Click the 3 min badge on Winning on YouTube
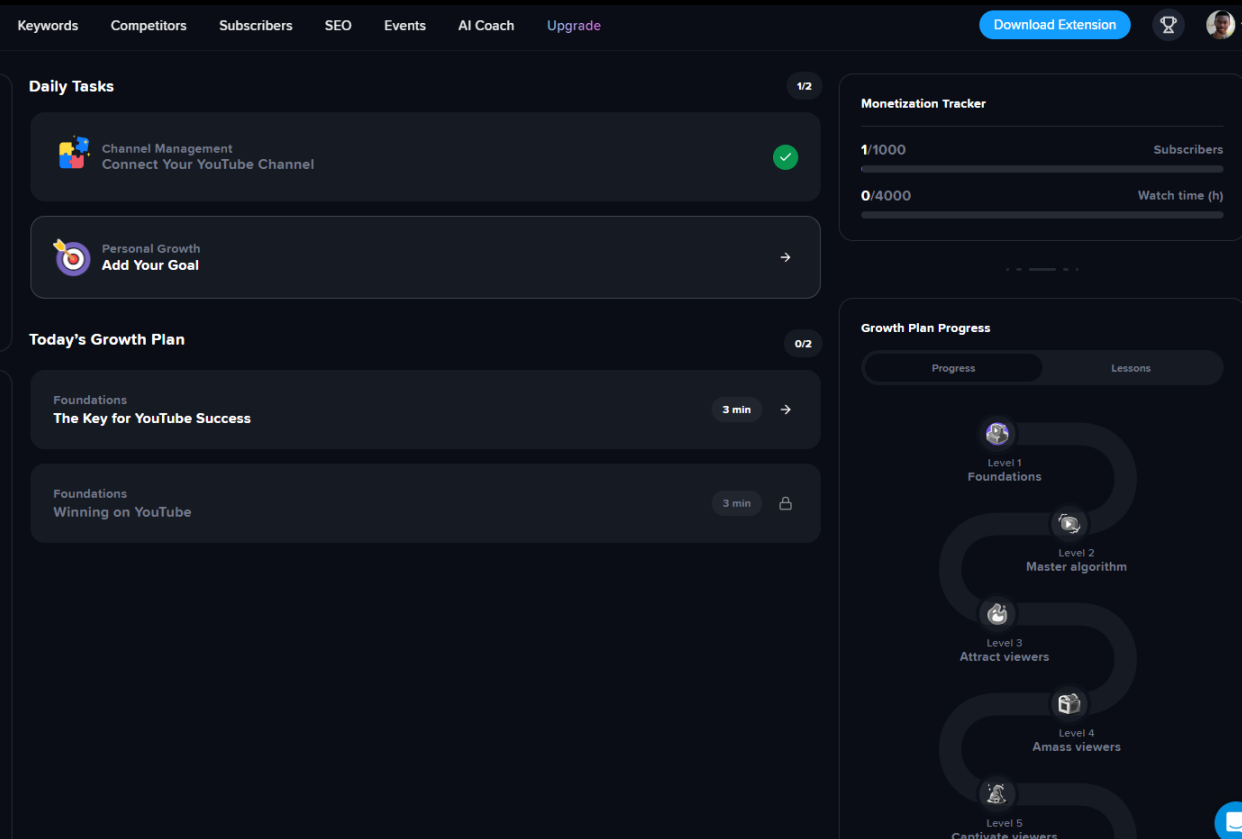This screenshot has height=839, width=1242. (x=737, y=503)
